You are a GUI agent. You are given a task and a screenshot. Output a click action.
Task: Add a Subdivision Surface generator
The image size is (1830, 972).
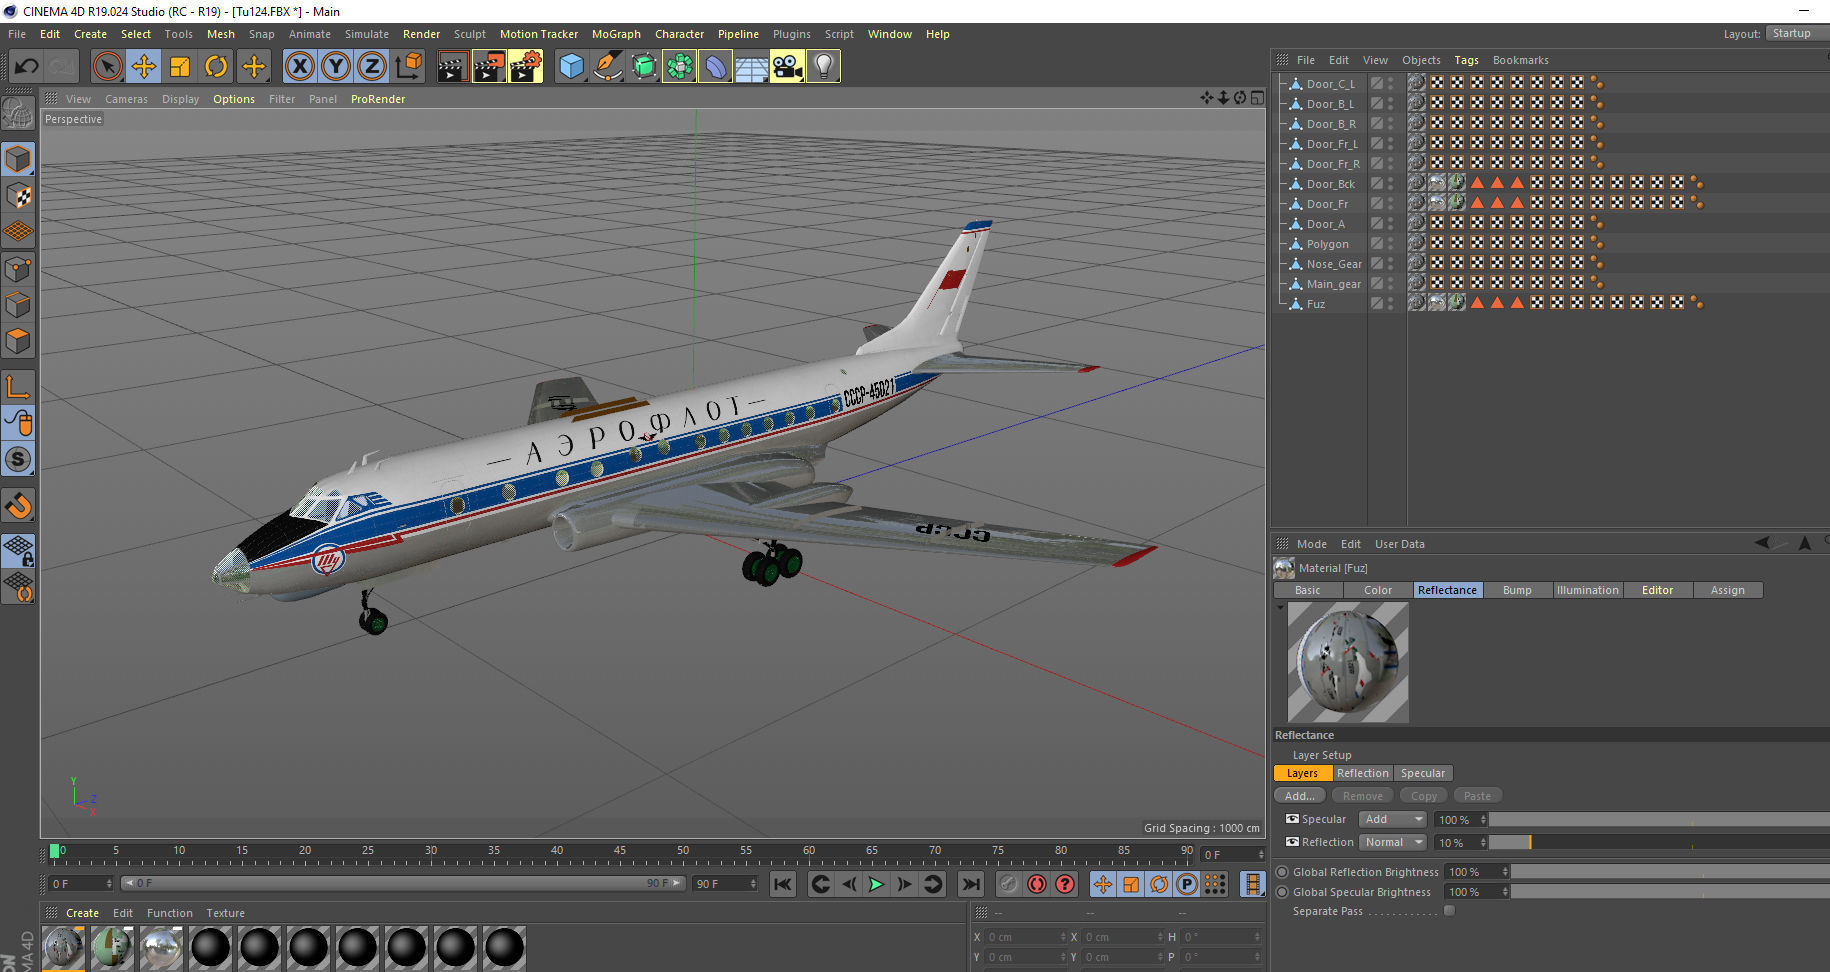[x=644, y=67]
